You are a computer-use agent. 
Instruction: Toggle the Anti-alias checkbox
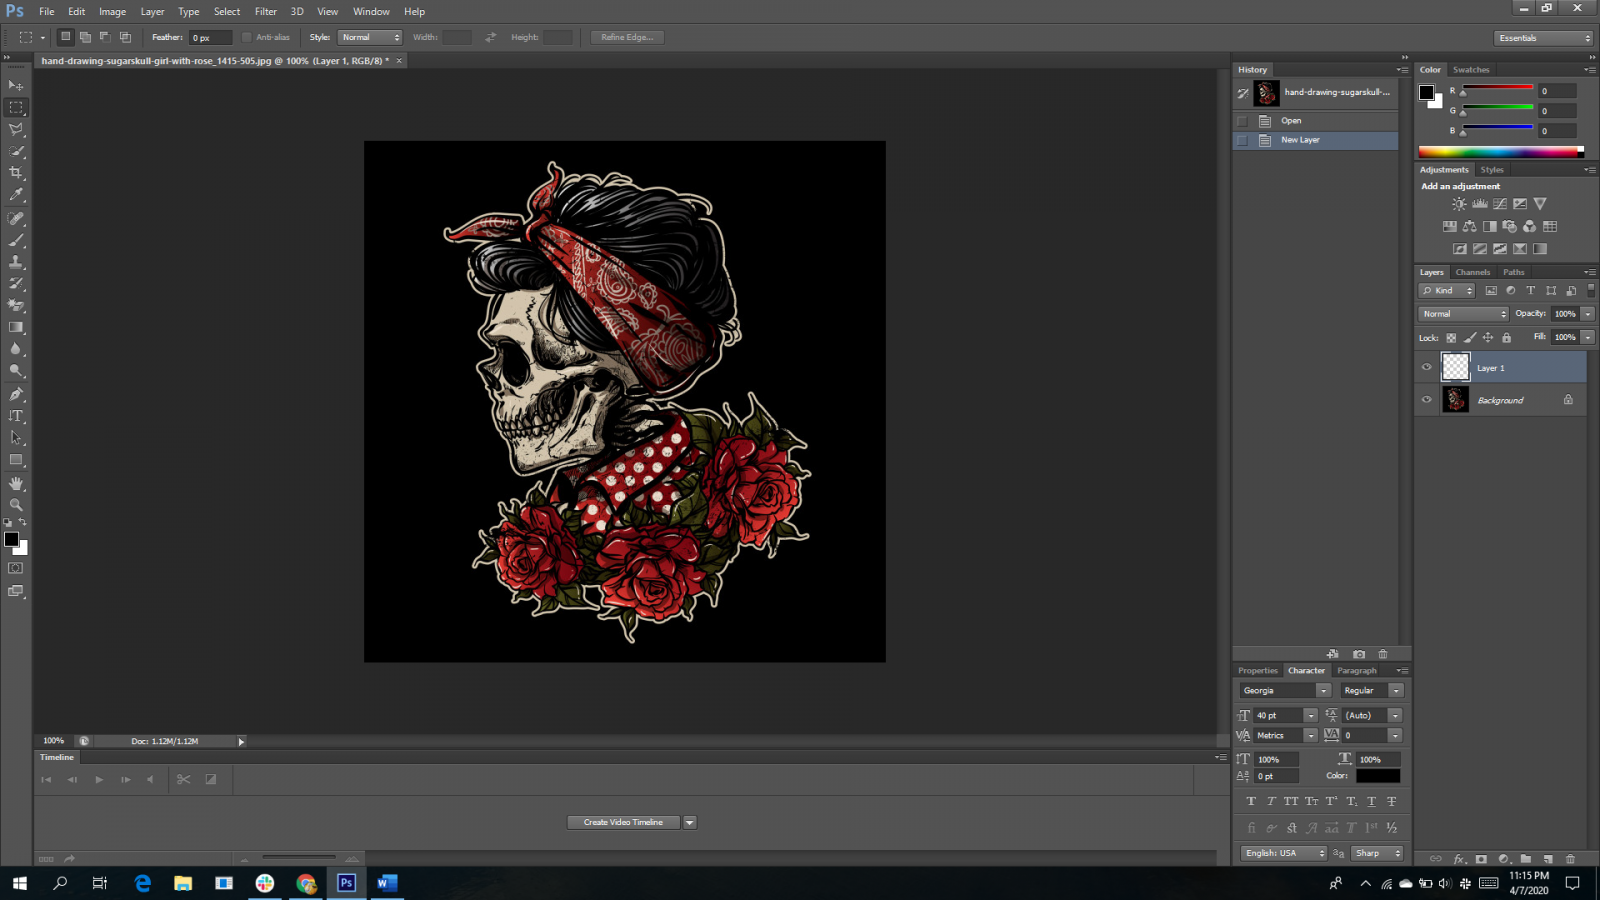pyautogui.click(x=247, y=38)
